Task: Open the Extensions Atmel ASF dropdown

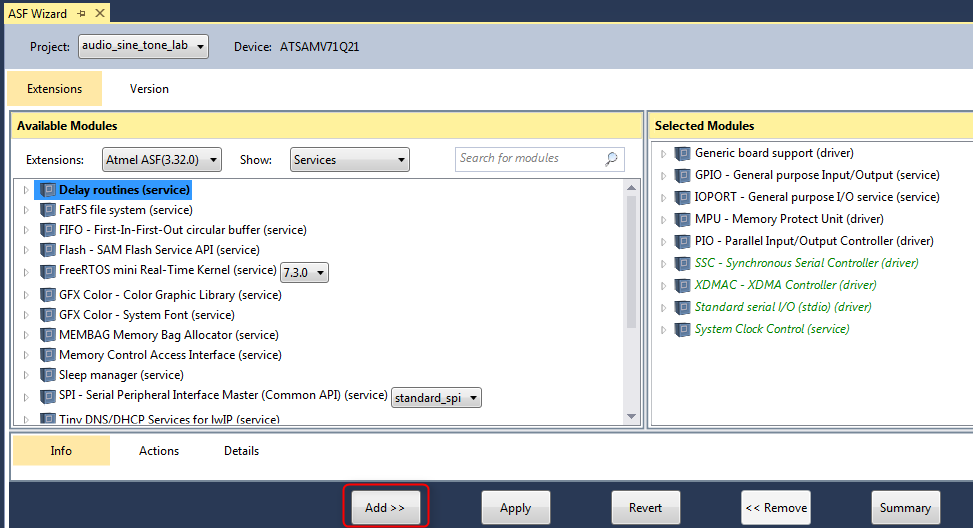Action: pos(165,160)
